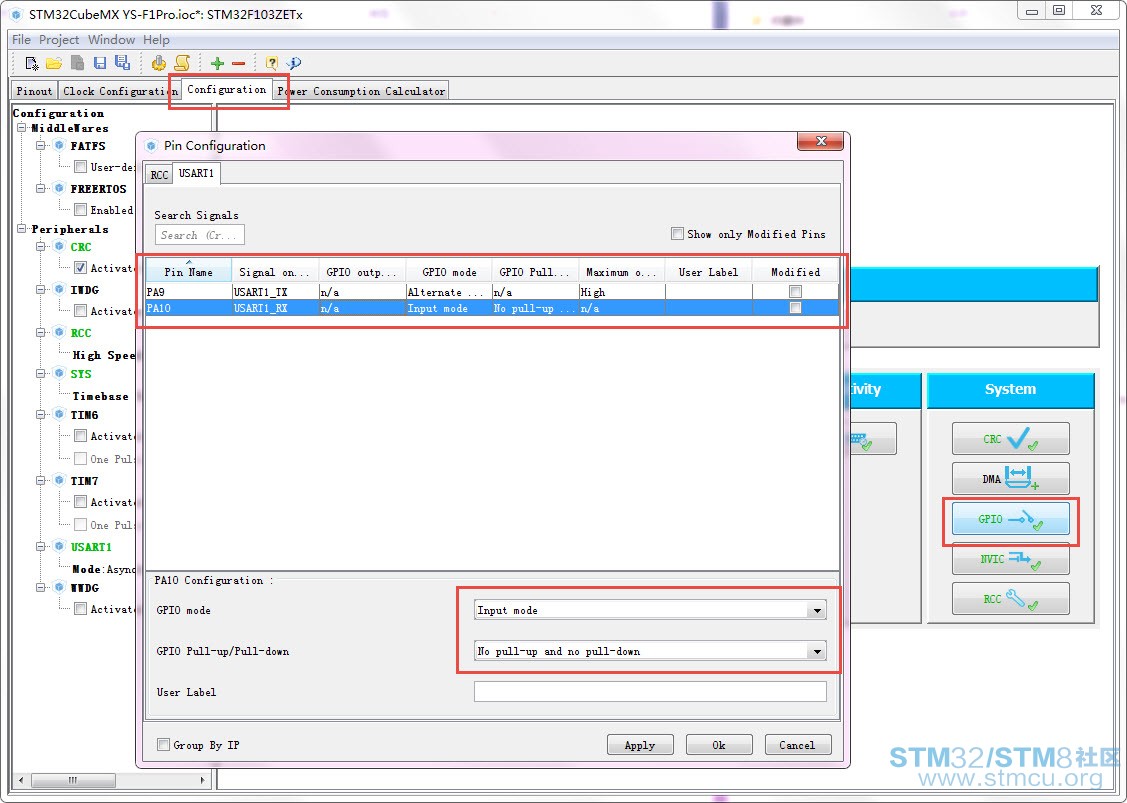Switch to the Clock Configuration tab
The width and height of the screenshot is (1127, 803).
pos(119,91)
